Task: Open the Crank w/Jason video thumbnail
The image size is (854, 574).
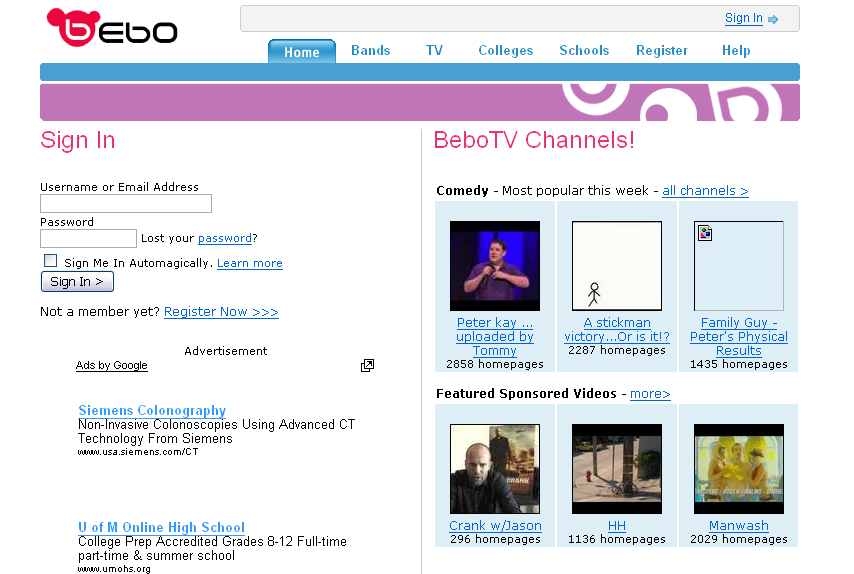Action: (x=495, y=469)
